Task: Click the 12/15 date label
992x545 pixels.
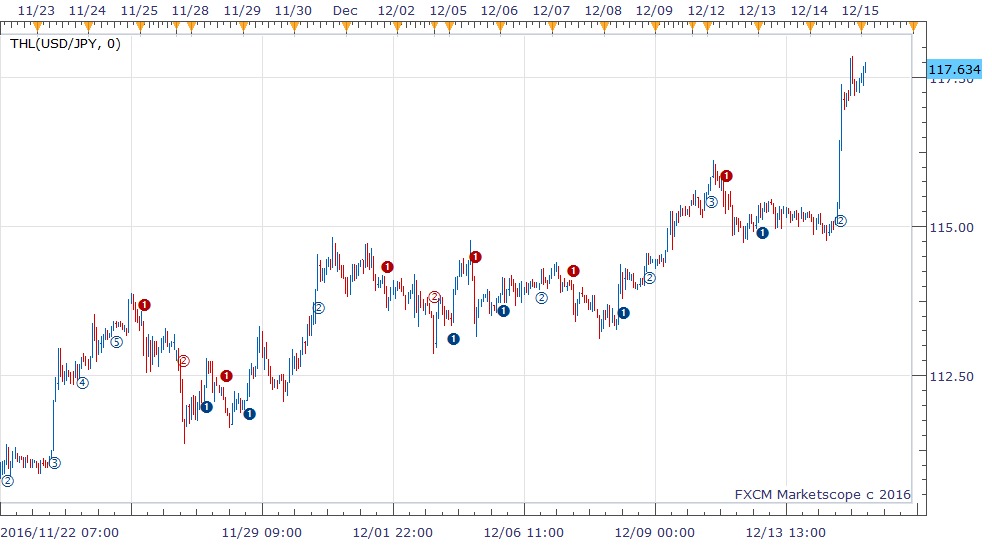Action: click(860, 11)
